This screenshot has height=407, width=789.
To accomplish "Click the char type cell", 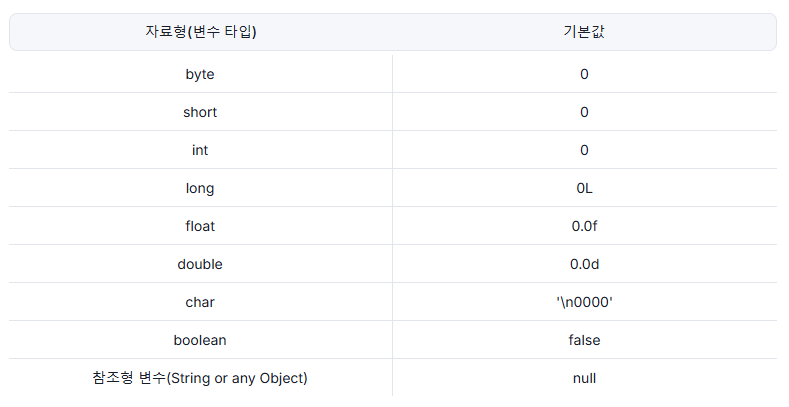I will pyautogui.click(x=200, y=302).
